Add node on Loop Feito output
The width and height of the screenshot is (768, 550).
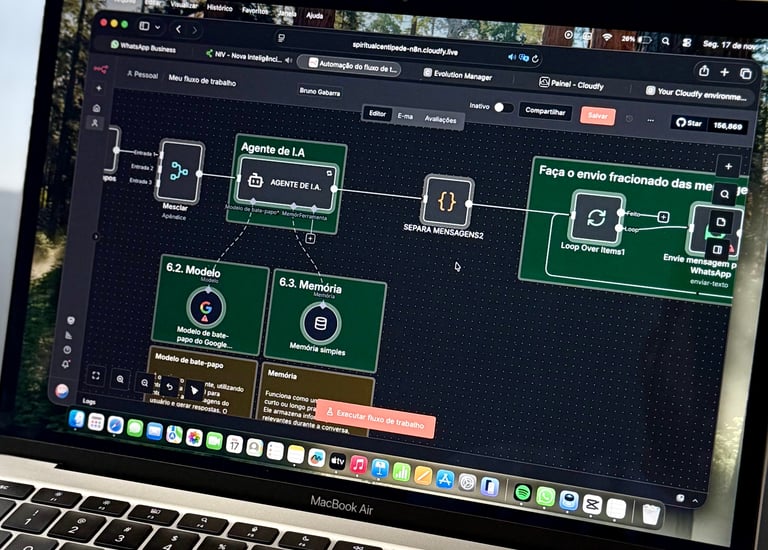(x=663, y=216)
